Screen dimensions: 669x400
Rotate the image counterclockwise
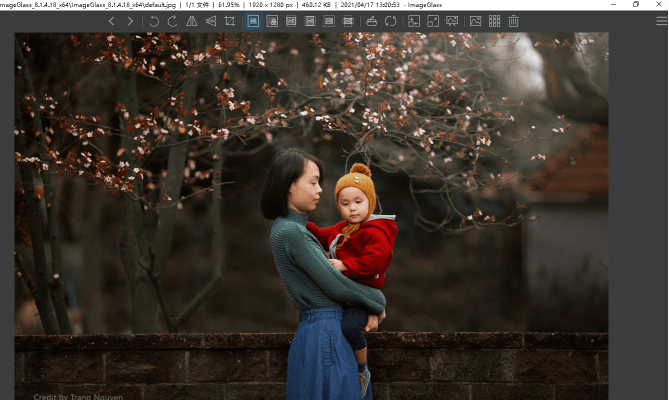[x=153, y=21]
